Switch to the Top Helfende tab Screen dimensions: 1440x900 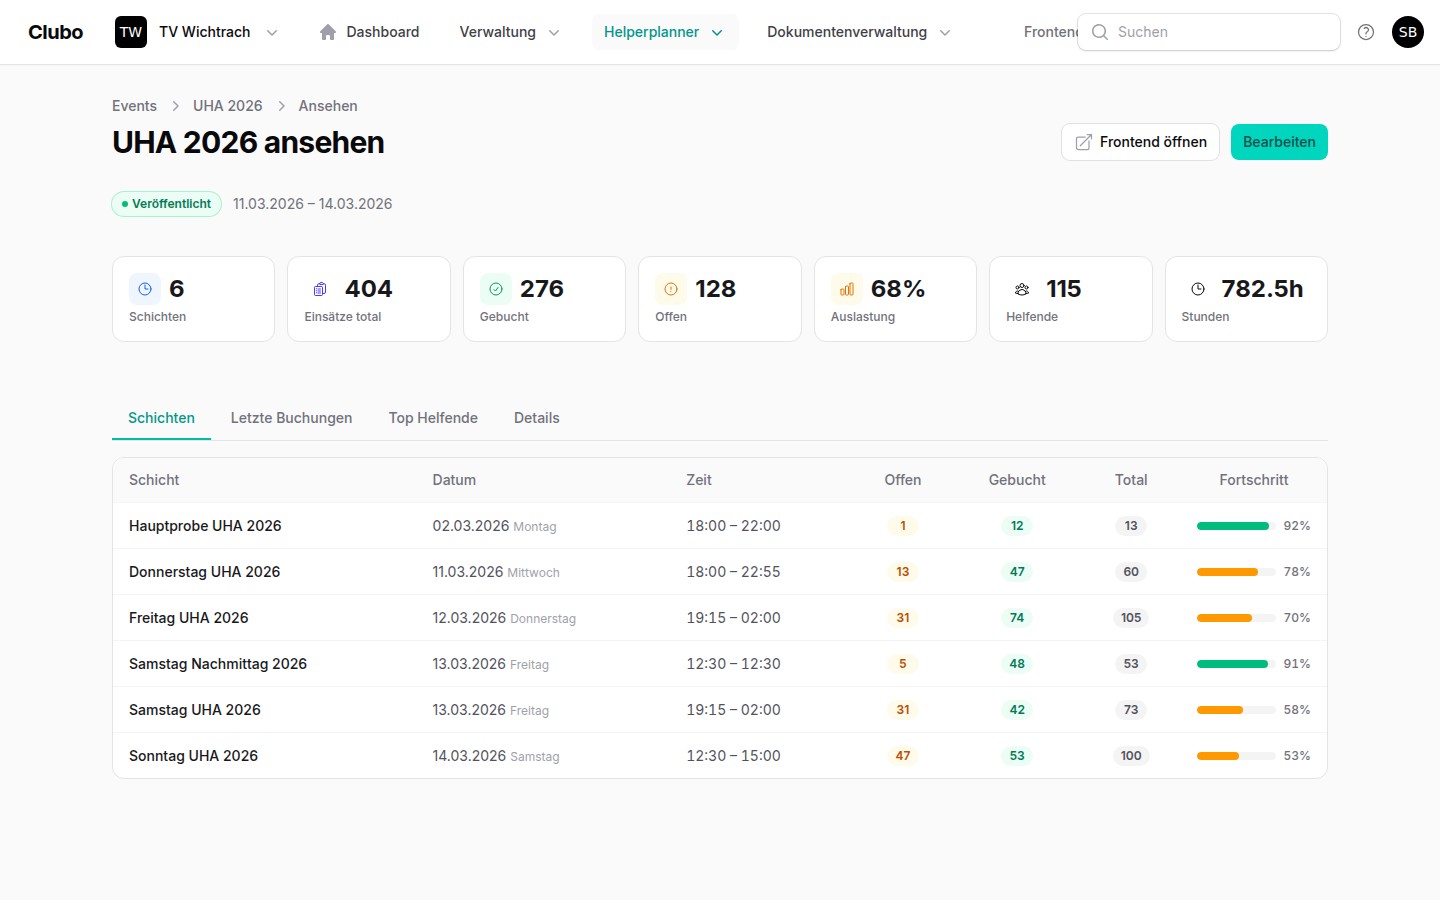pyautogui.click(x=433, y=418)
